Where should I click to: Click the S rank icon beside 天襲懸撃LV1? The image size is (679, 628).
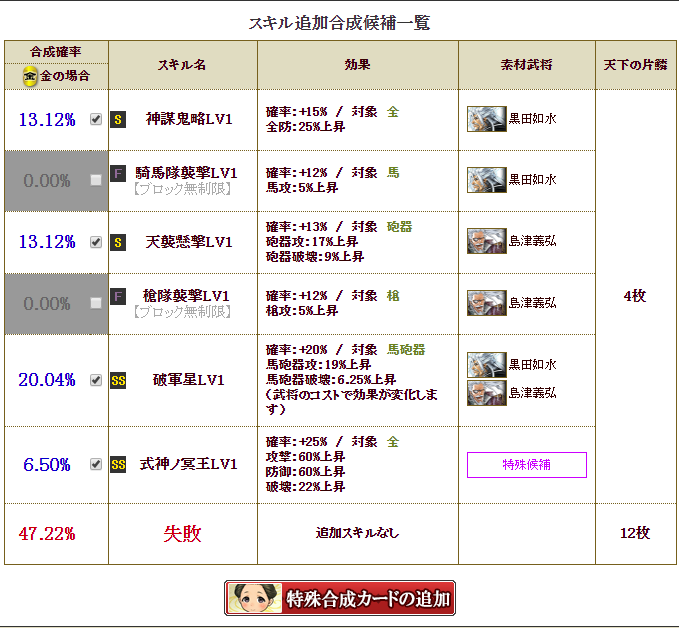(x=118, y=243)
